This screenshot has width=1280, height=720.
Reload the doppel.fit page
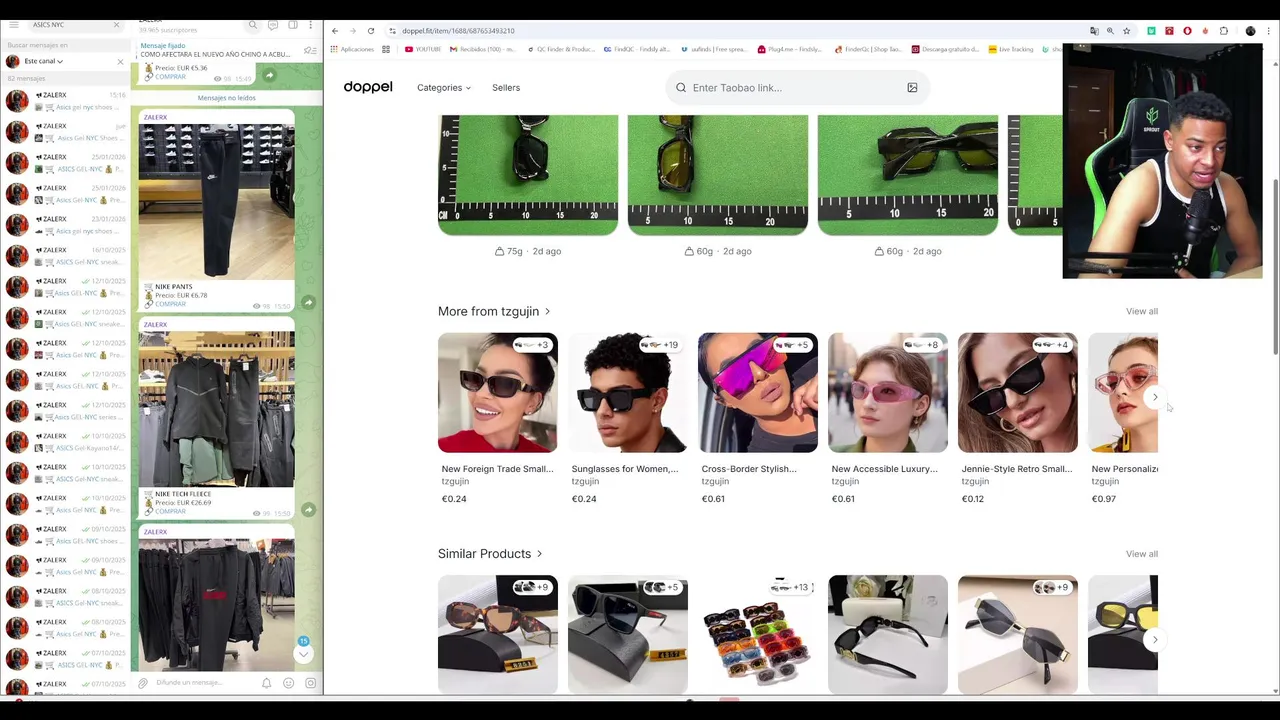(x=371, y=31)
